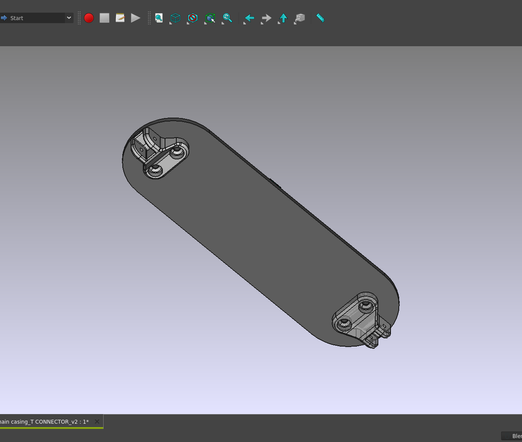This screenshot has width=522, height=442.
Task: Click the red prohibition circle toolbar icon
Action: 192,18
